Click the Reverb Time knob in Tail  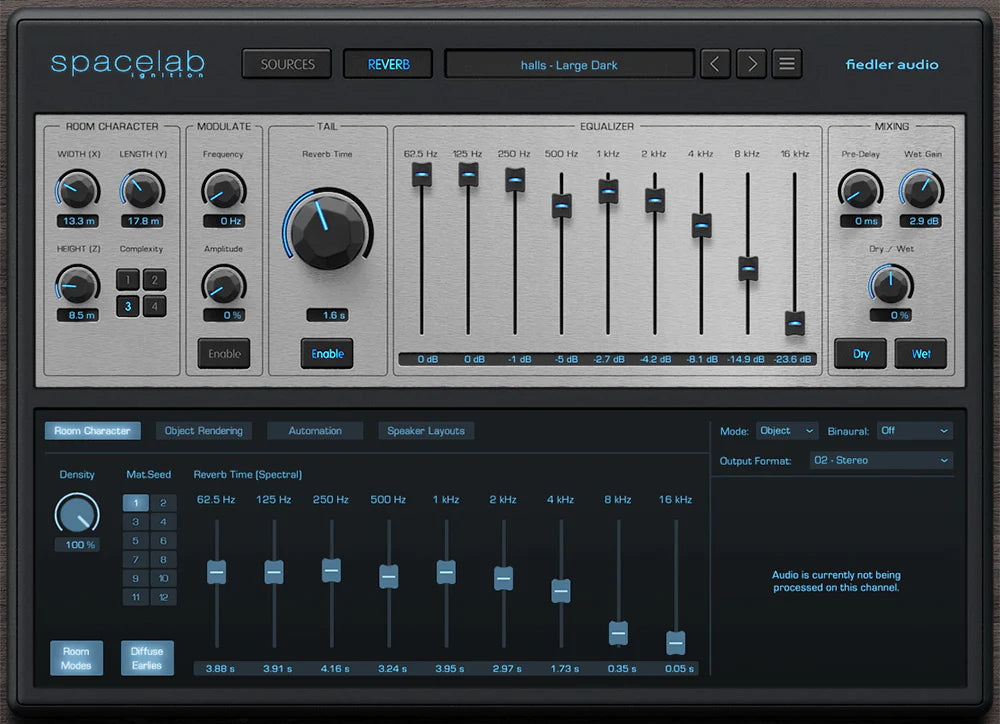[x=327, y=229]
